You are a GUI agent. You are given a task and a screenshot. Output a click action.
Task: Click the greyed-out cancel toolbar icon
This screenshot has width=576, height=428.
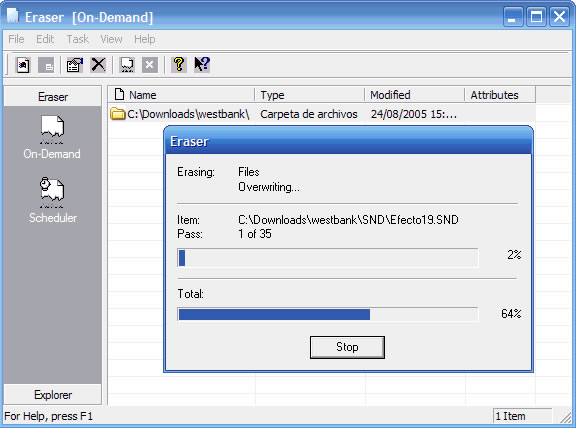point(150,65)
